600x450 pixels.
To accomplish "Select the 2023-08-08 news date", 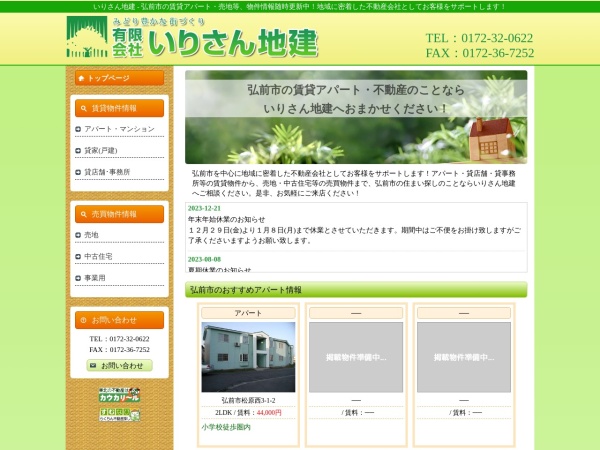I will tap(204, 259).
